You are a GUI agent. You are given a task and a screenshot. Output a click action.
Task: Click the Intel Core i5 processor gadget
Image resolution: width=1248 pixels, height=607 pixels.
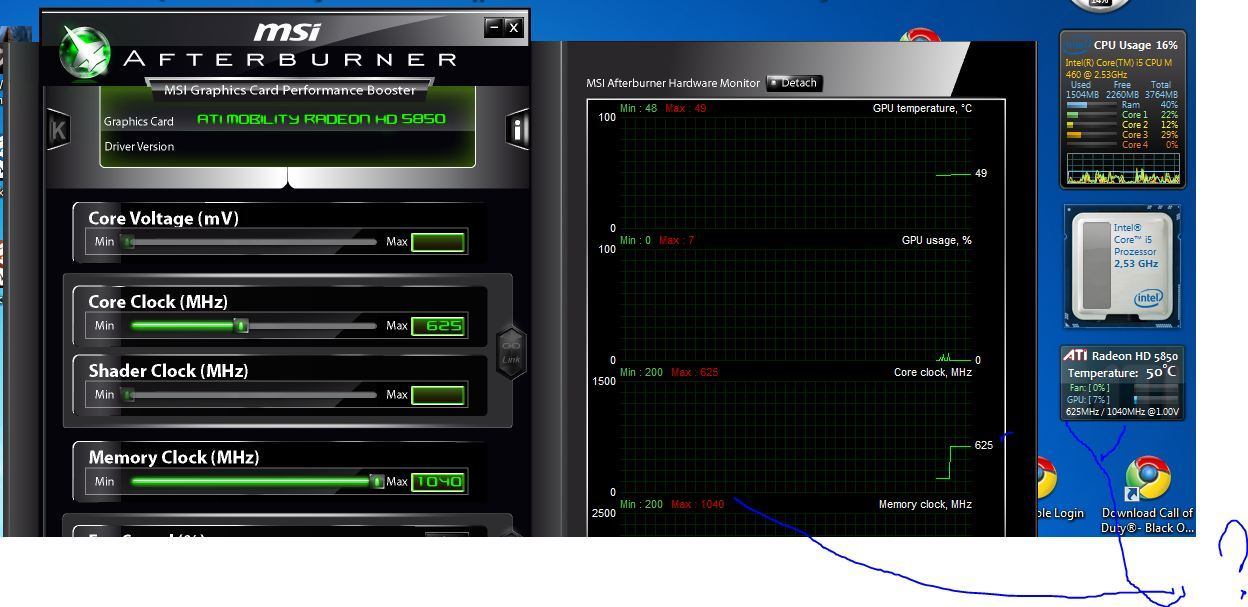pyautogui.click(x=1123, y=268)
